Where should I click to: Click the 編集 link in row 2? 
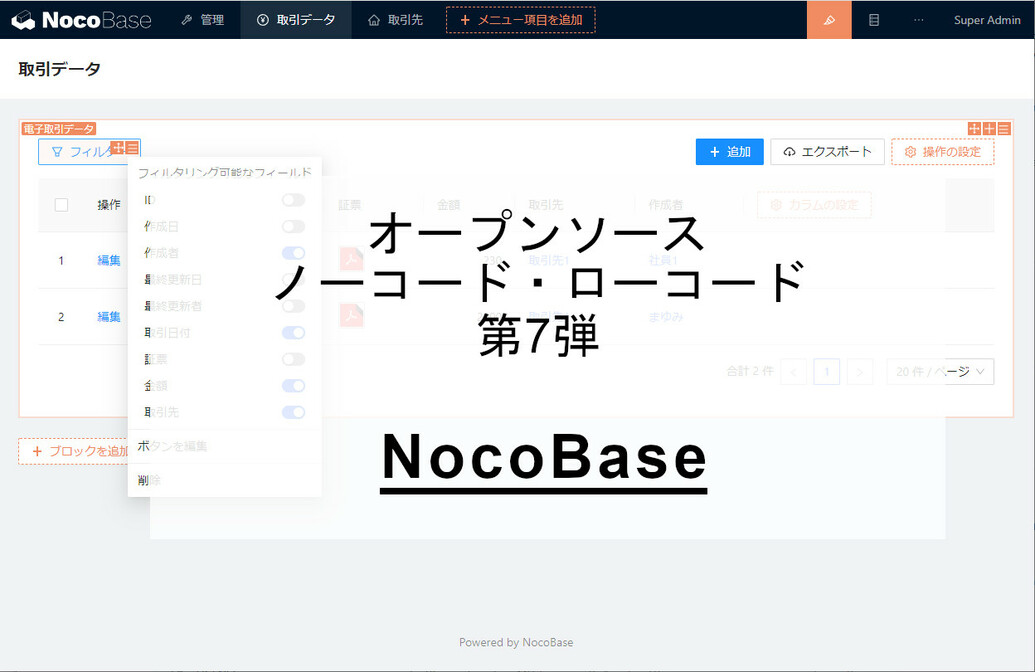109,317
